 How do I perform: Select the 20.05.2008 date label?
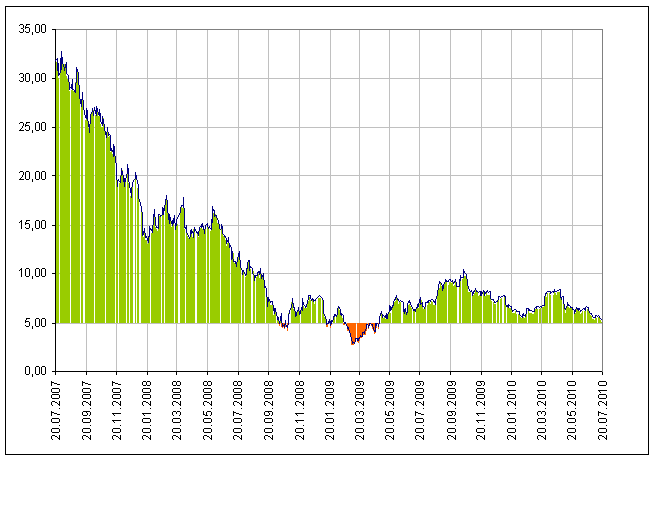point(208,410)
